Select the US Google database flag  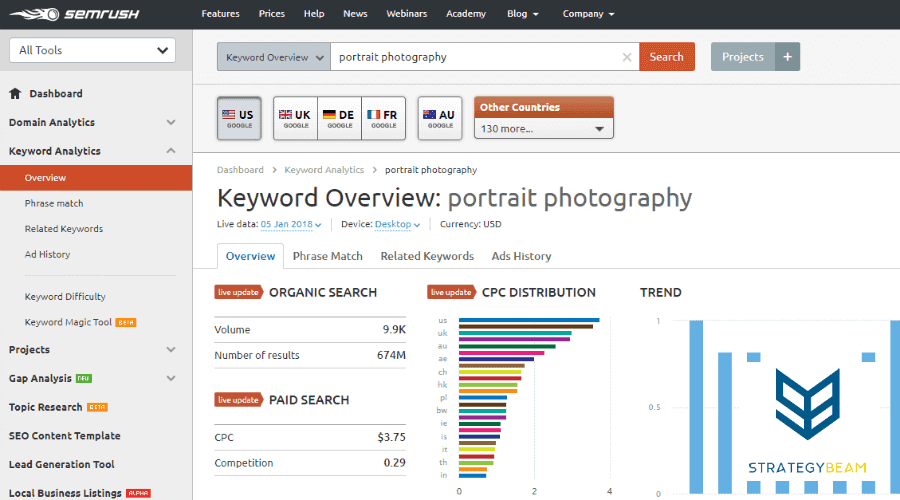click(x=239, y=118)
